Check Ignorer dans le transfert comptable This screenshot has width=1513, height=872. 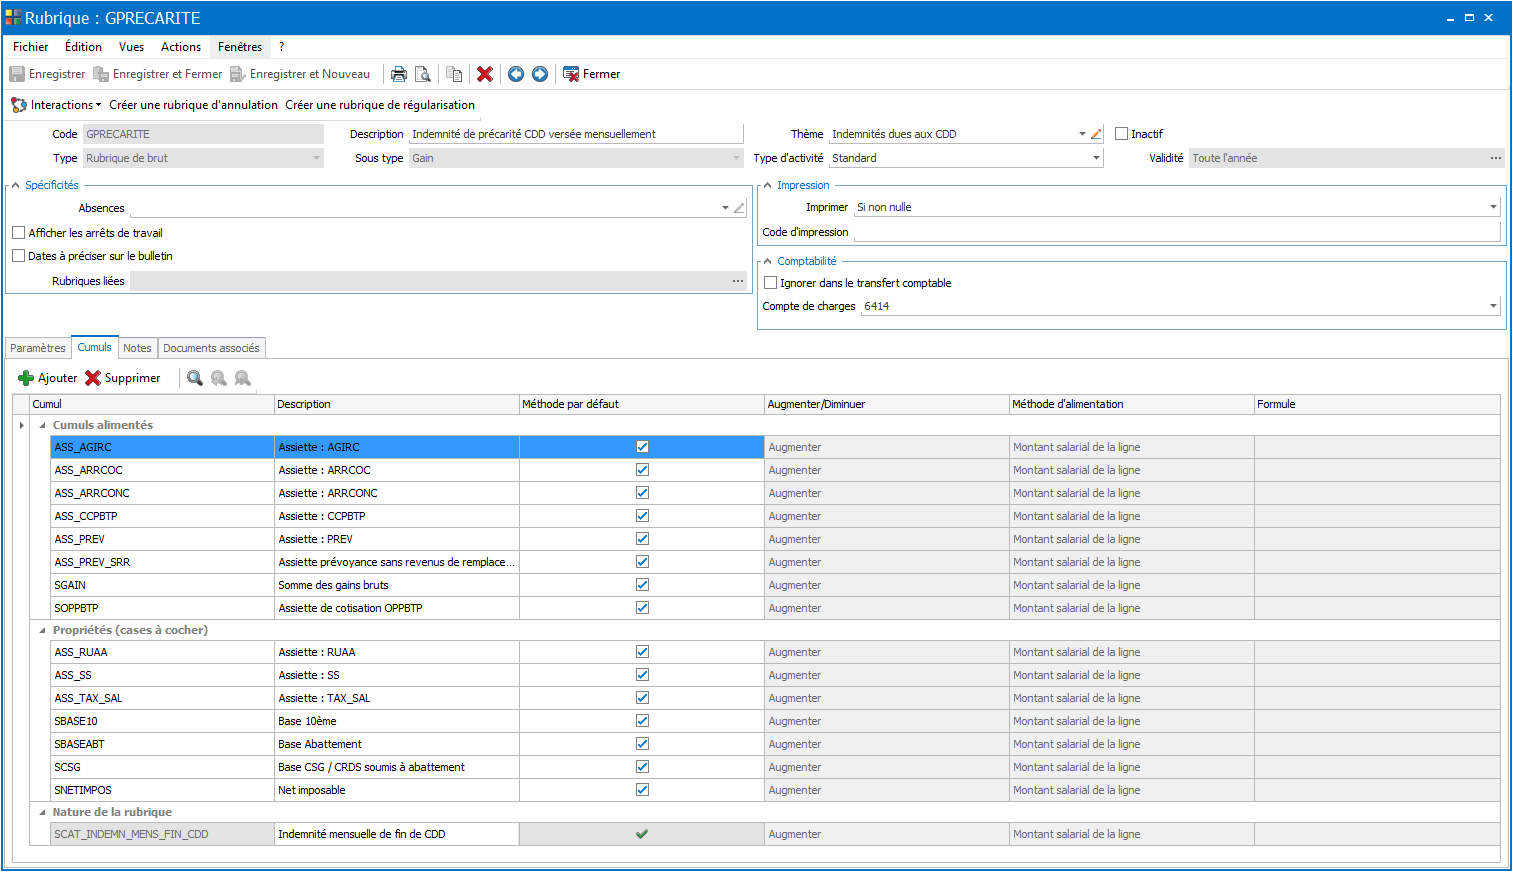pyautogui.click(x=771, y=283)
